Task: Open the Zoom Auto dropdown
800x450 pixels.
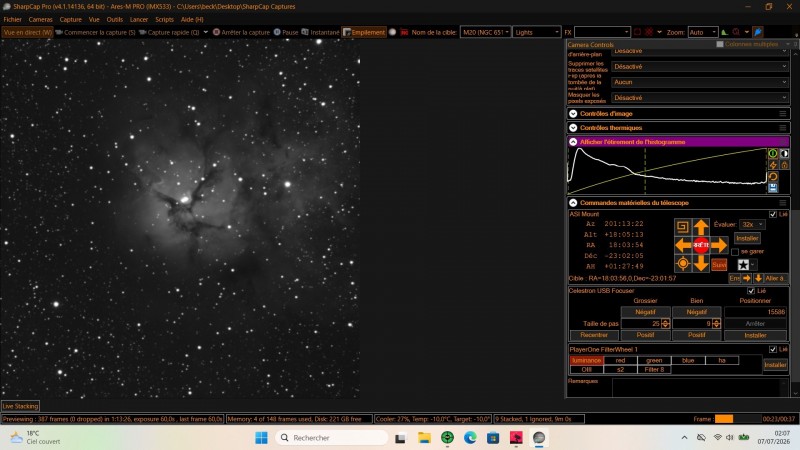Action: point(703,32)
